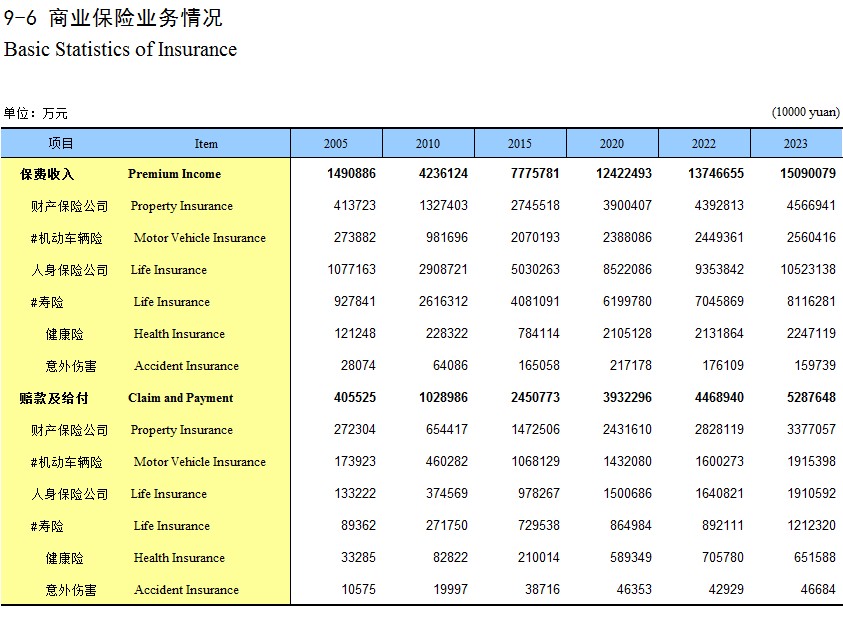The image size is (843, 638).
Task: Click the cell value 413723
Action: coord(354,205)
